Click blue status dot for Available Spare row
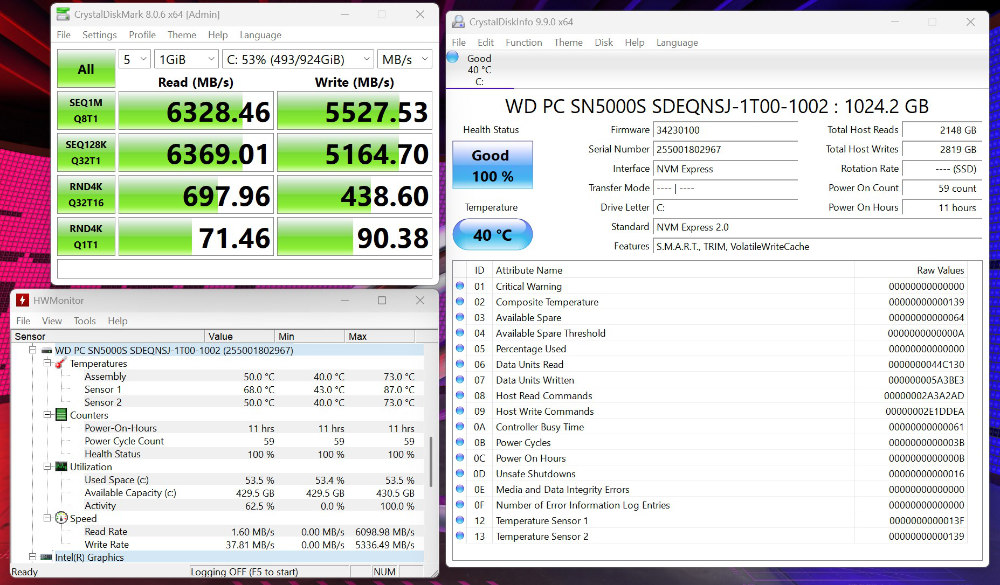Screen dimensions: 1000x585 coord(460,317)
